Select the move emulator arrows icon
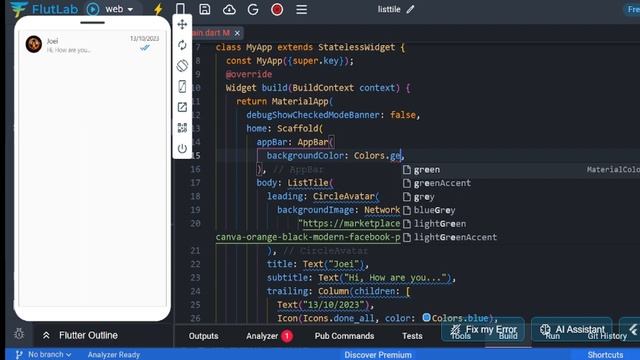The image size is (640, 360). [x=182, y=24]
